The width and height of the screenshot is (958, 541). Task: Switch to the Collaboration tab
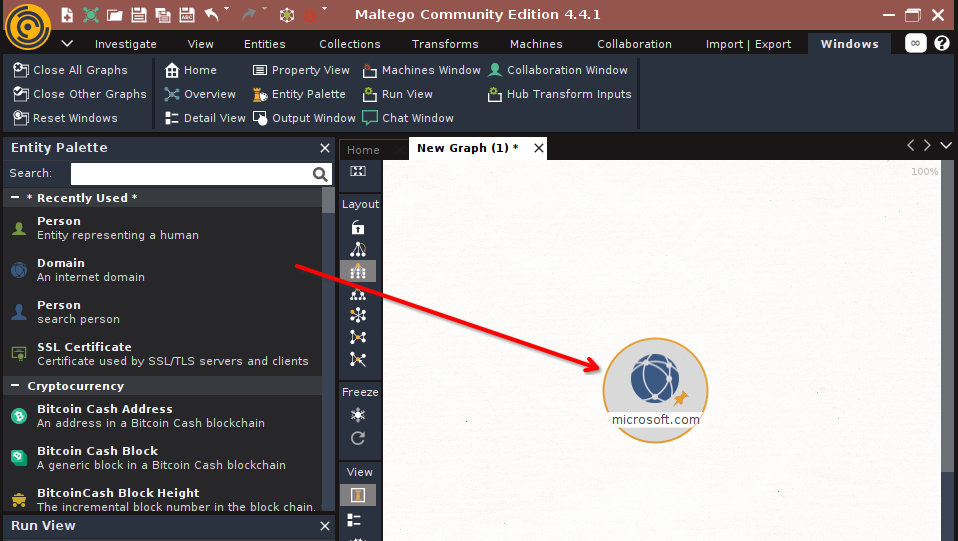pos(634,44)
